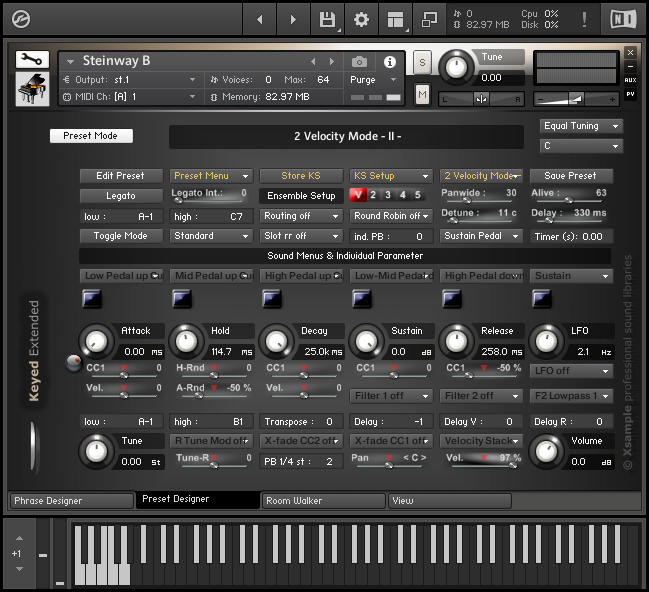Click the Transpose value field

(x=301, y=422)
